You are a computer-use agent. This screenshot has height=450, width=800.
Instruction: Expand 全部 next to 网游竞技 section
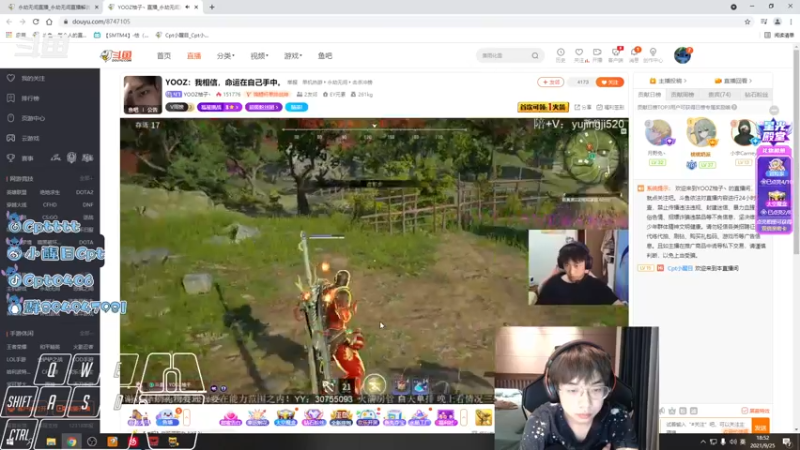pos(86,179)
